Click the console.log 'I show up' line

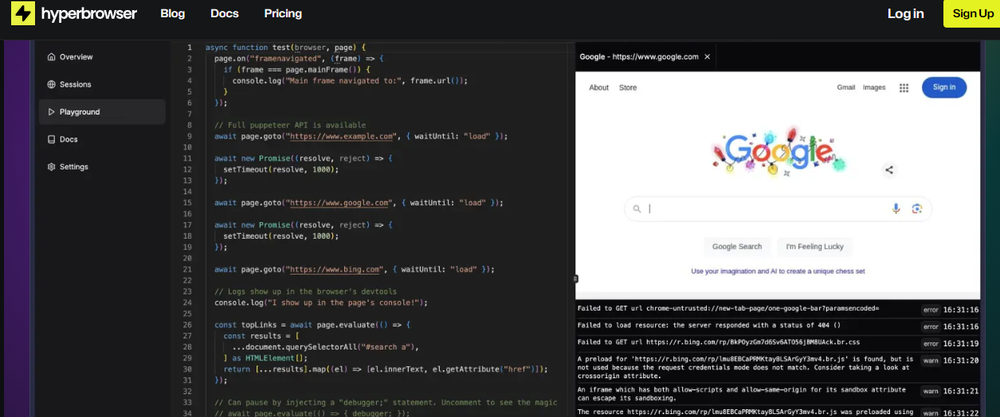coord(321,302)
